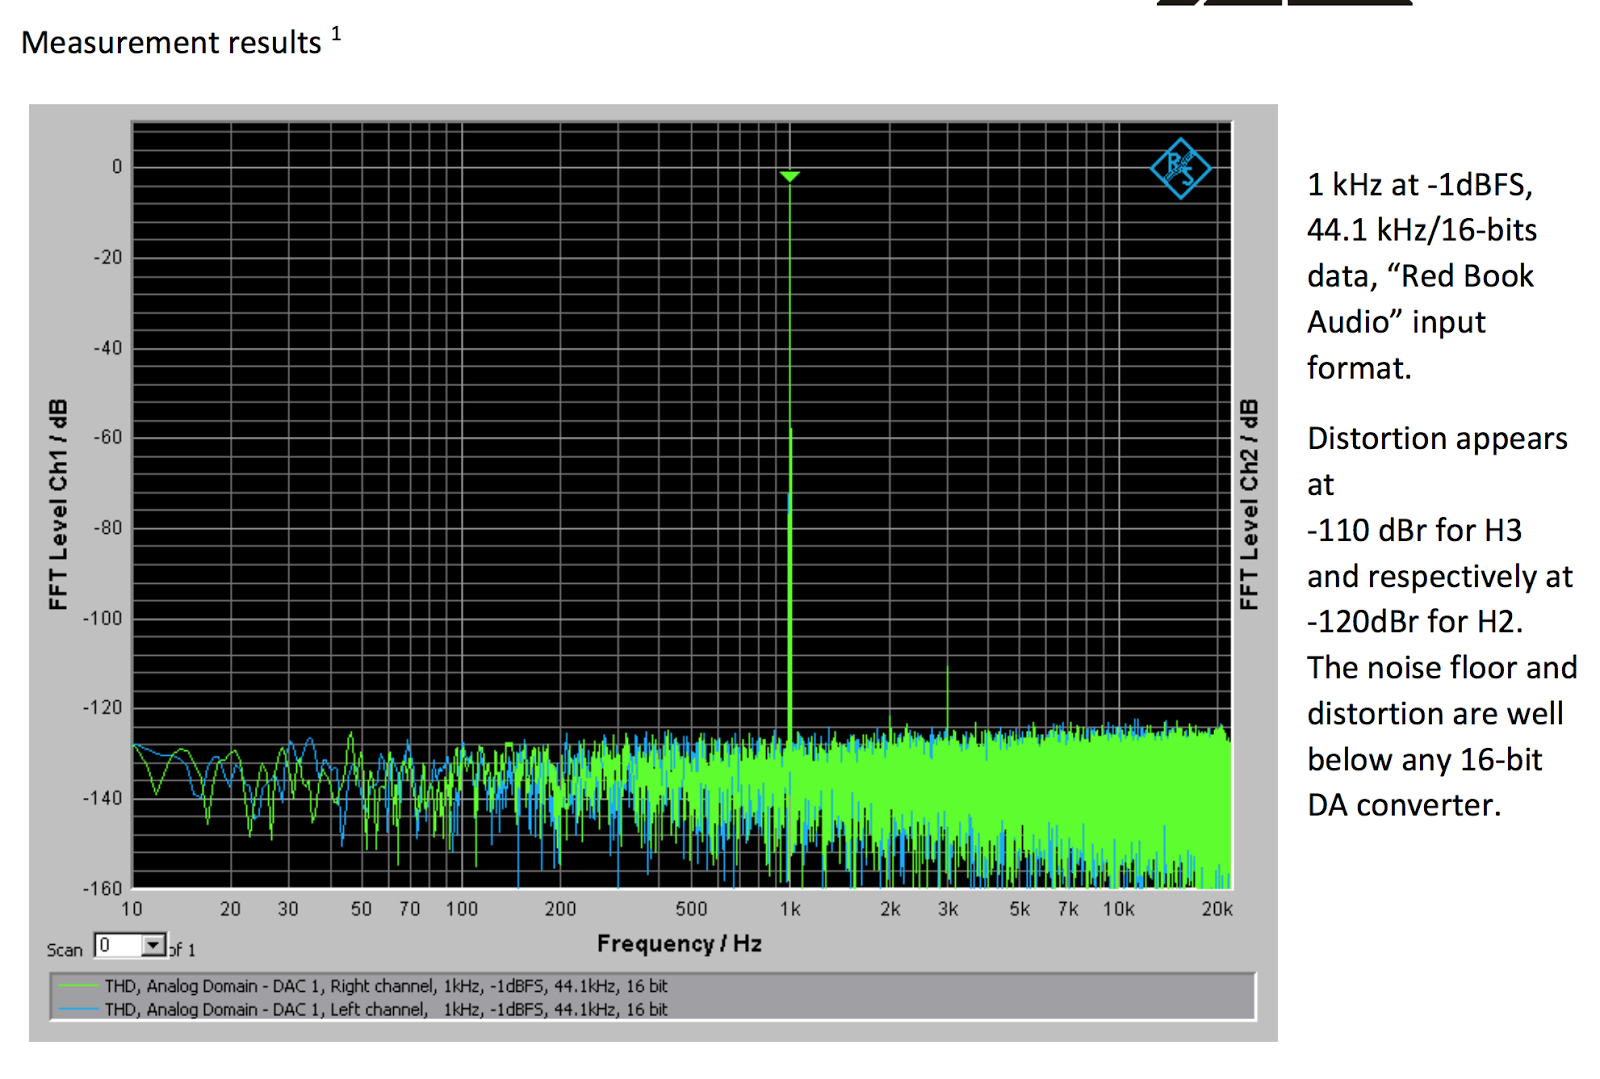Open the Scan number dropdown arrow
Image resolution: width=1600 pixels, height=1079 pixels.
coord(153,945)
